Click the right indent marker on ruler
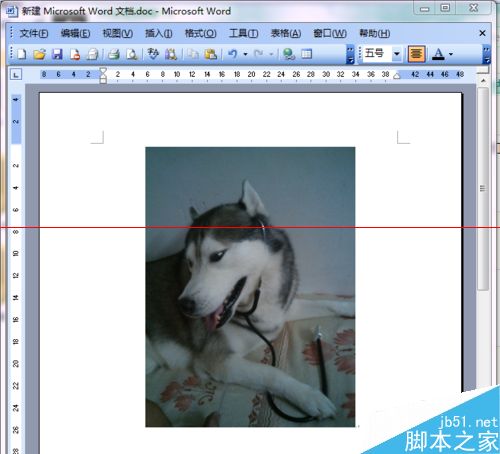500x454 pixels. tap(397, 76)
